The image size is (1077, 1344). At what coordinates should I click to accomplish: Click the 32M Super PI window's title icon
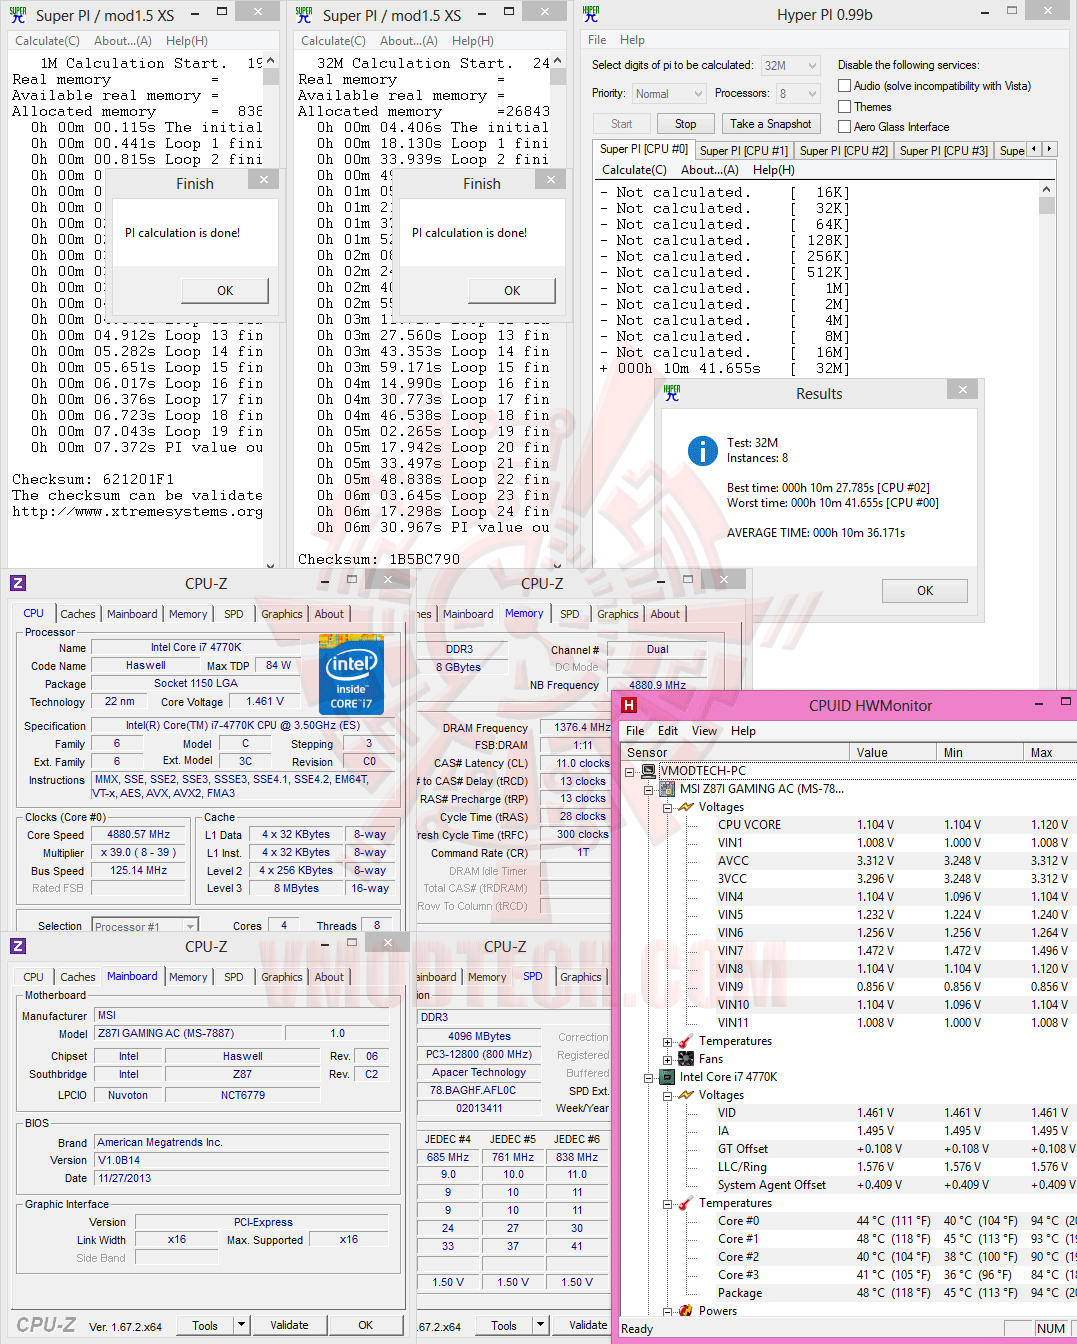click(304, 15)
